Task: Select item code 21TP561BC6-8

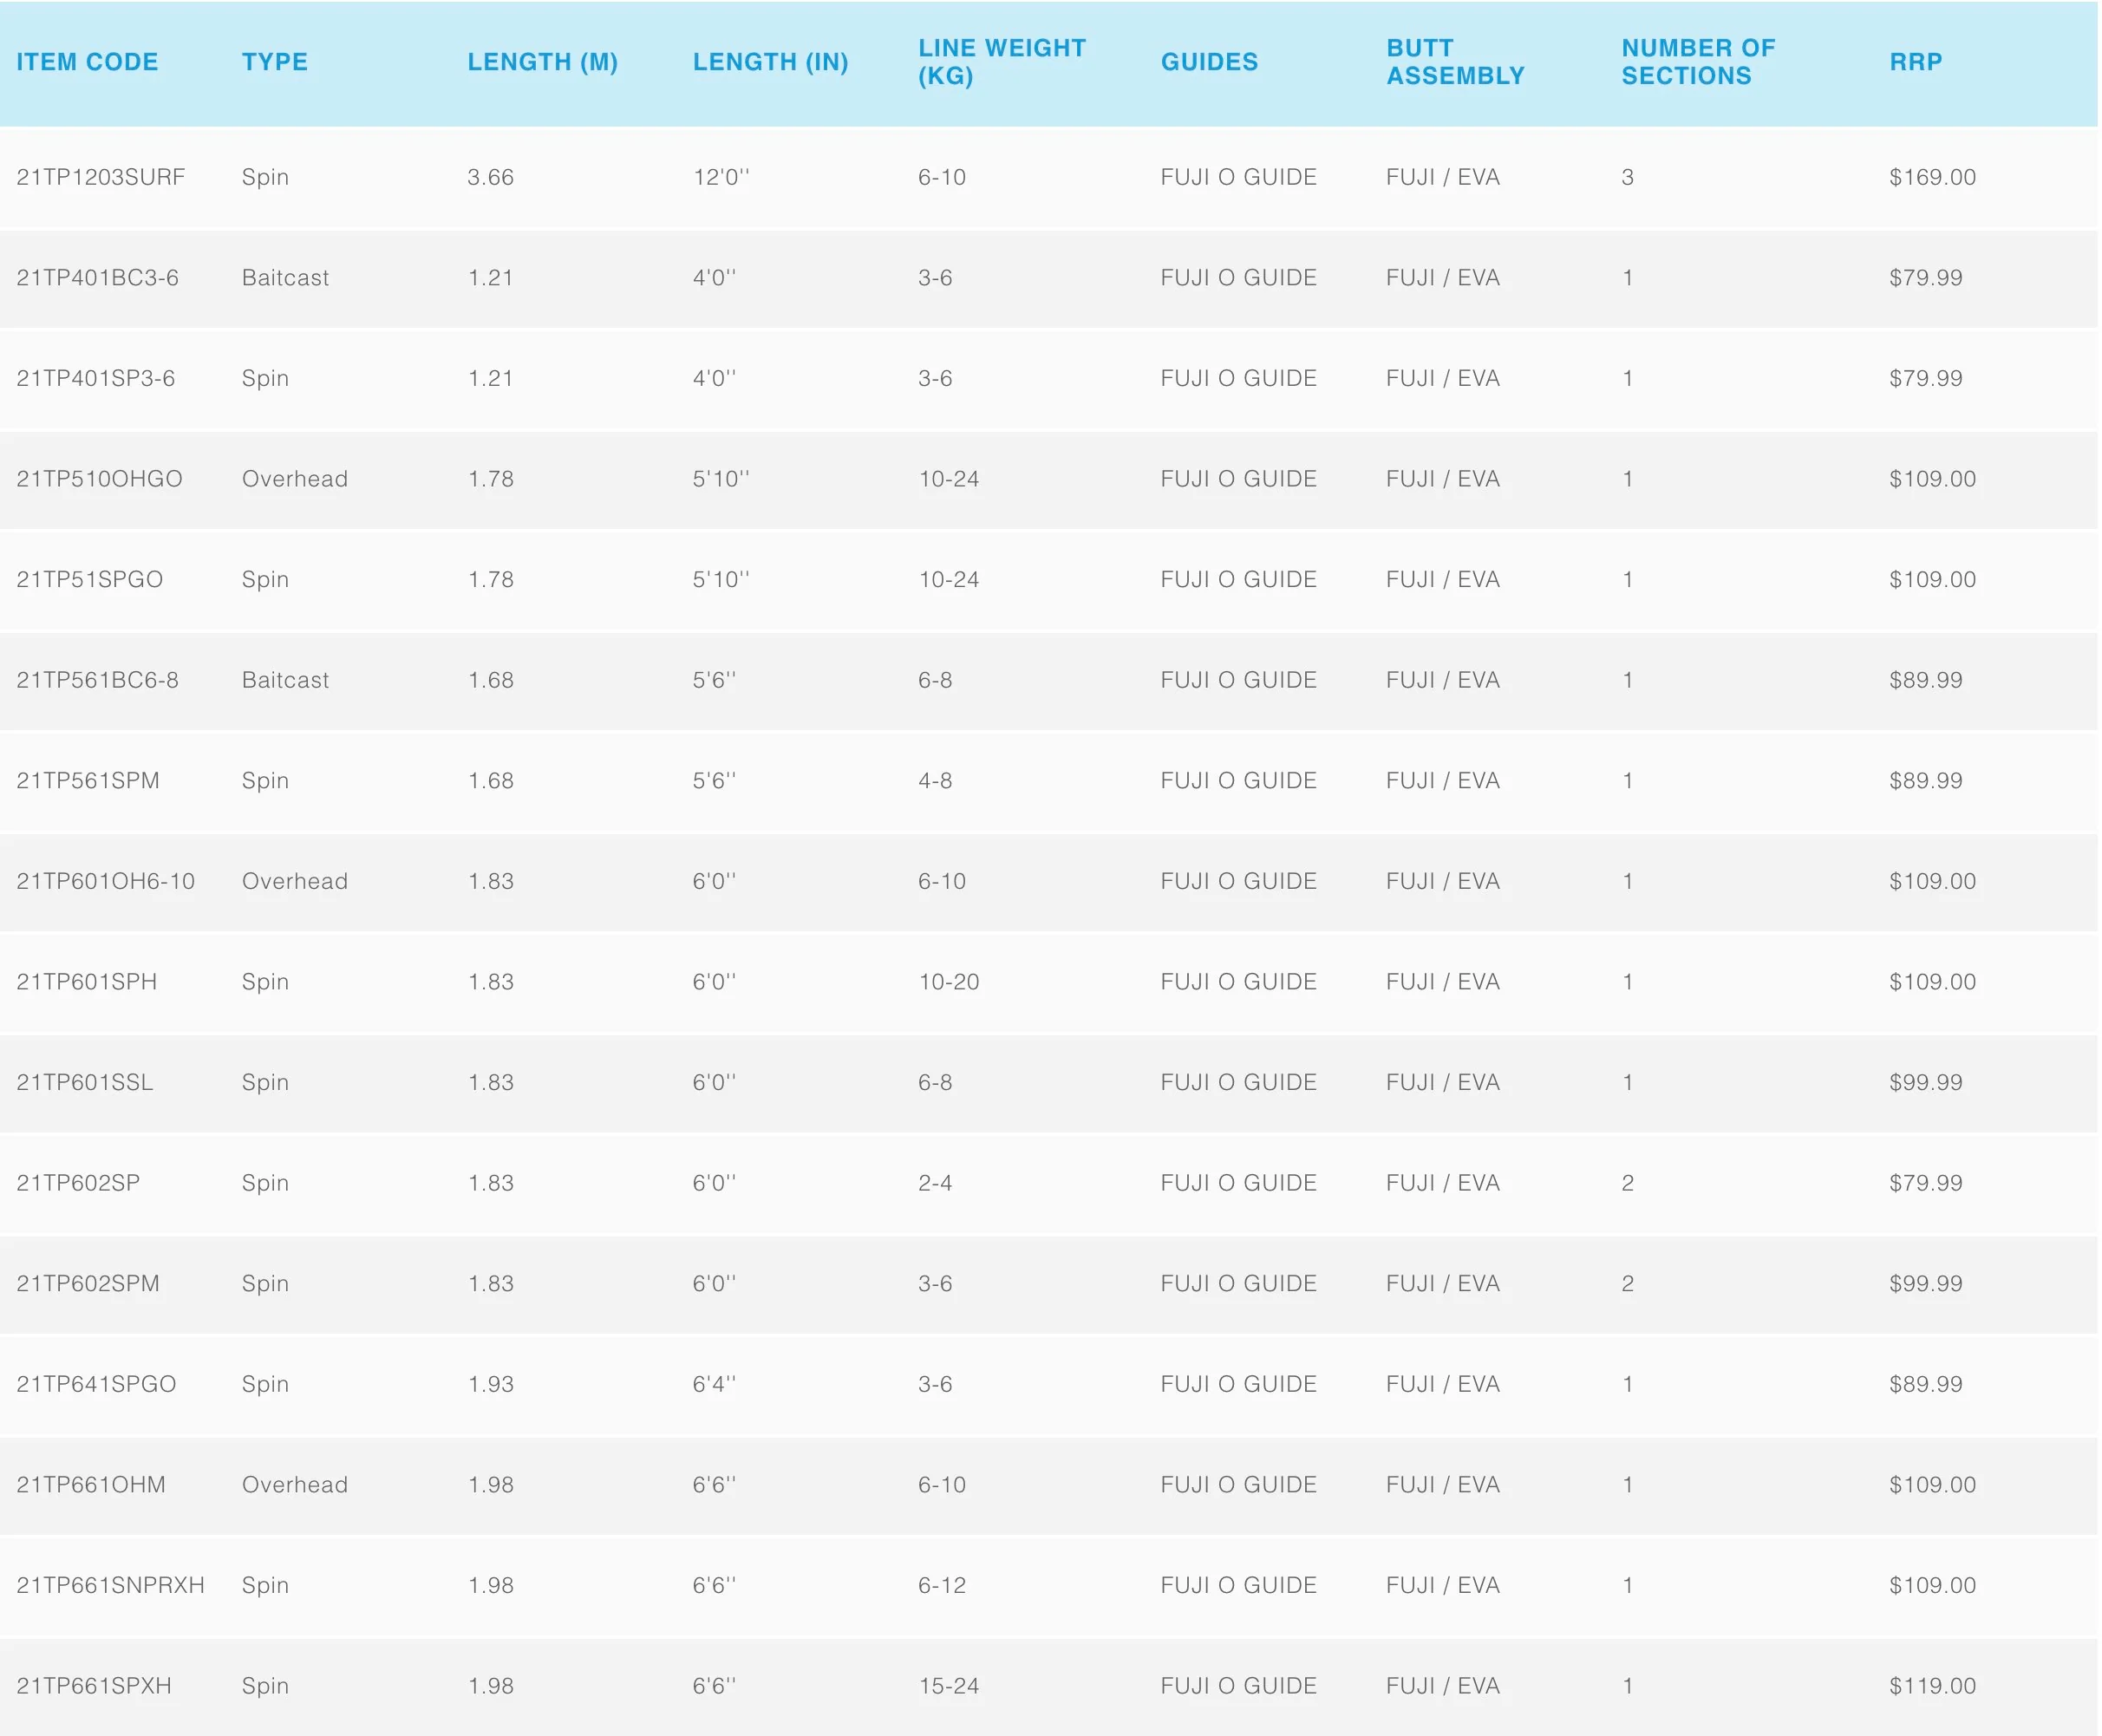Action: (98, 680)
